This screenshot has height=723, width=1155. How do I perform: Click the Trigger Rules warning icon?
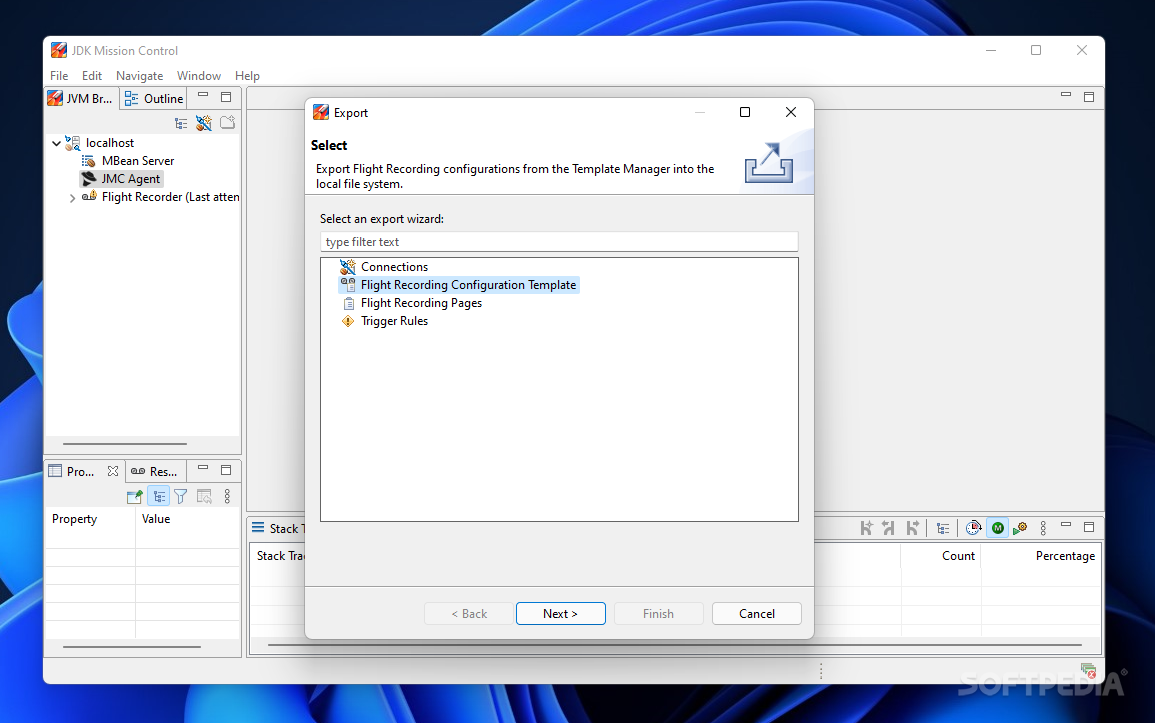click(348, 321)
